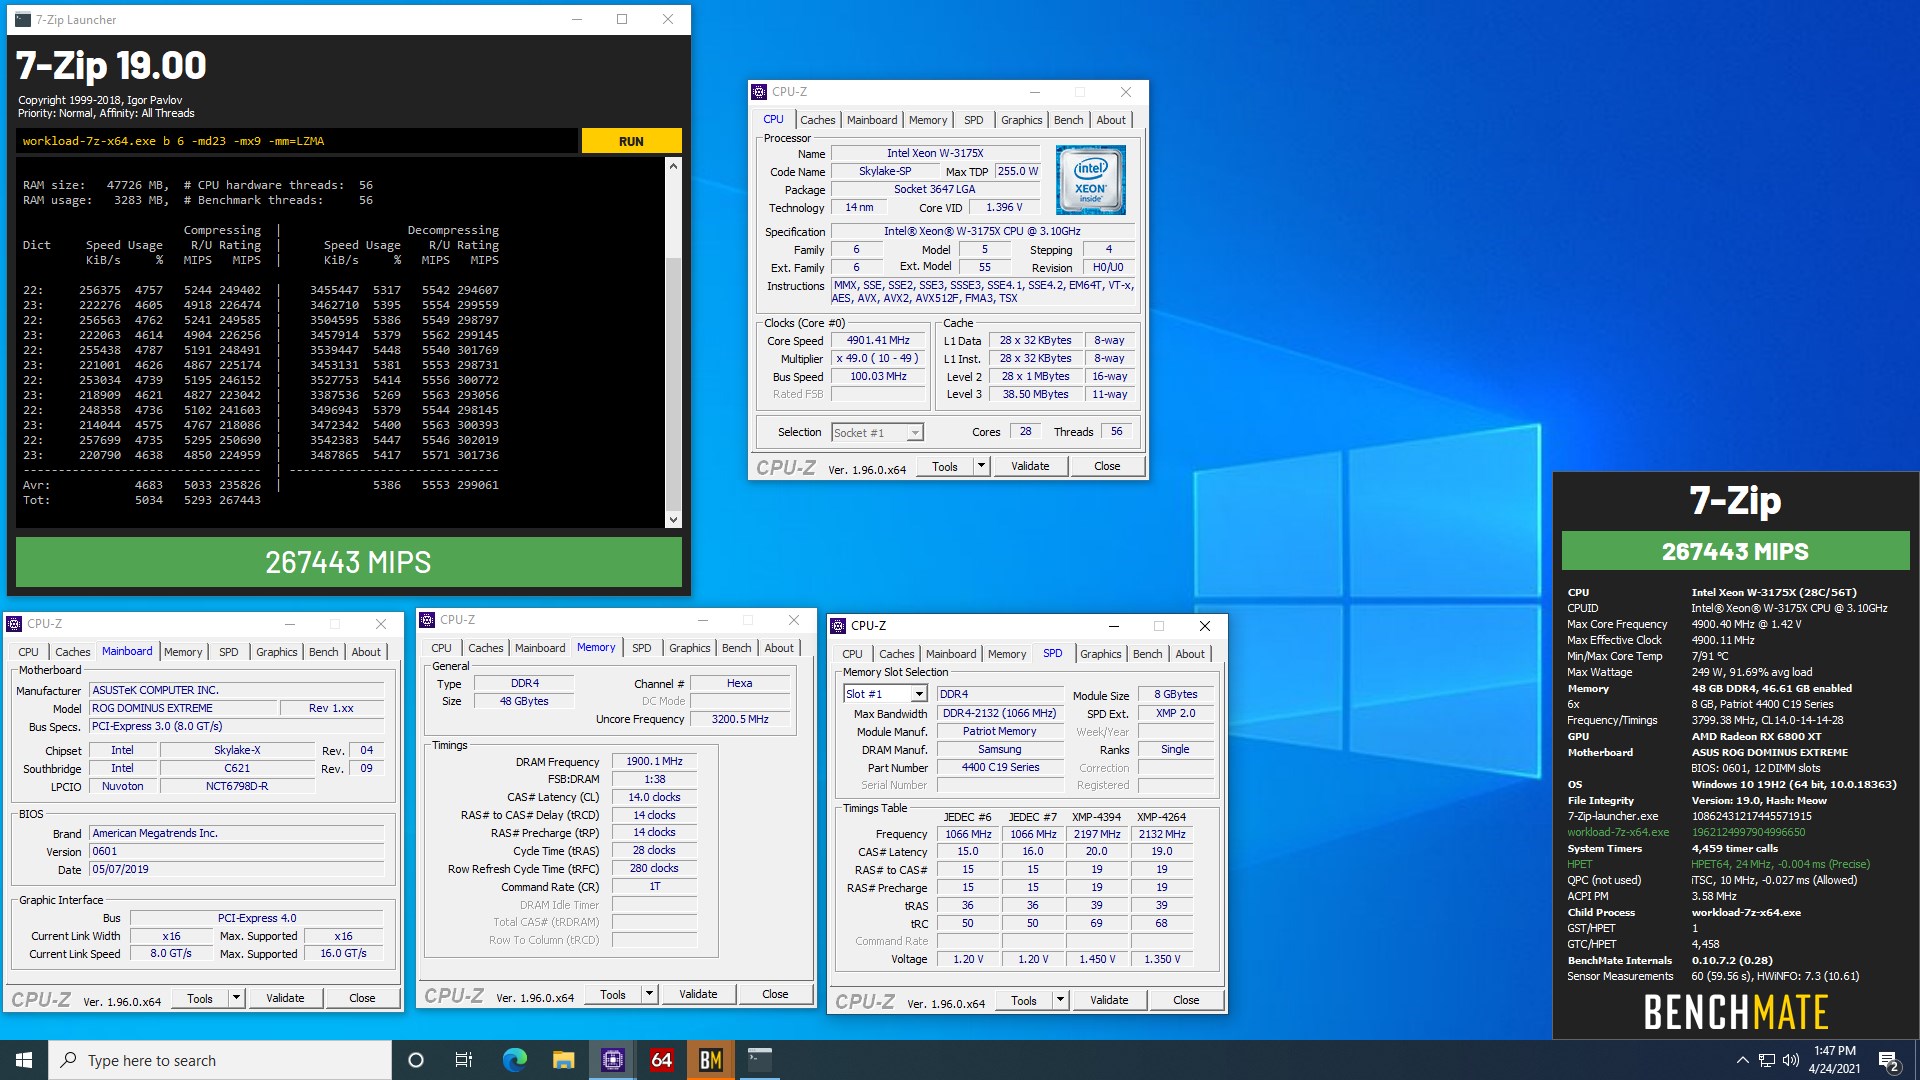Open the notification center icon

[1889, 1060]
